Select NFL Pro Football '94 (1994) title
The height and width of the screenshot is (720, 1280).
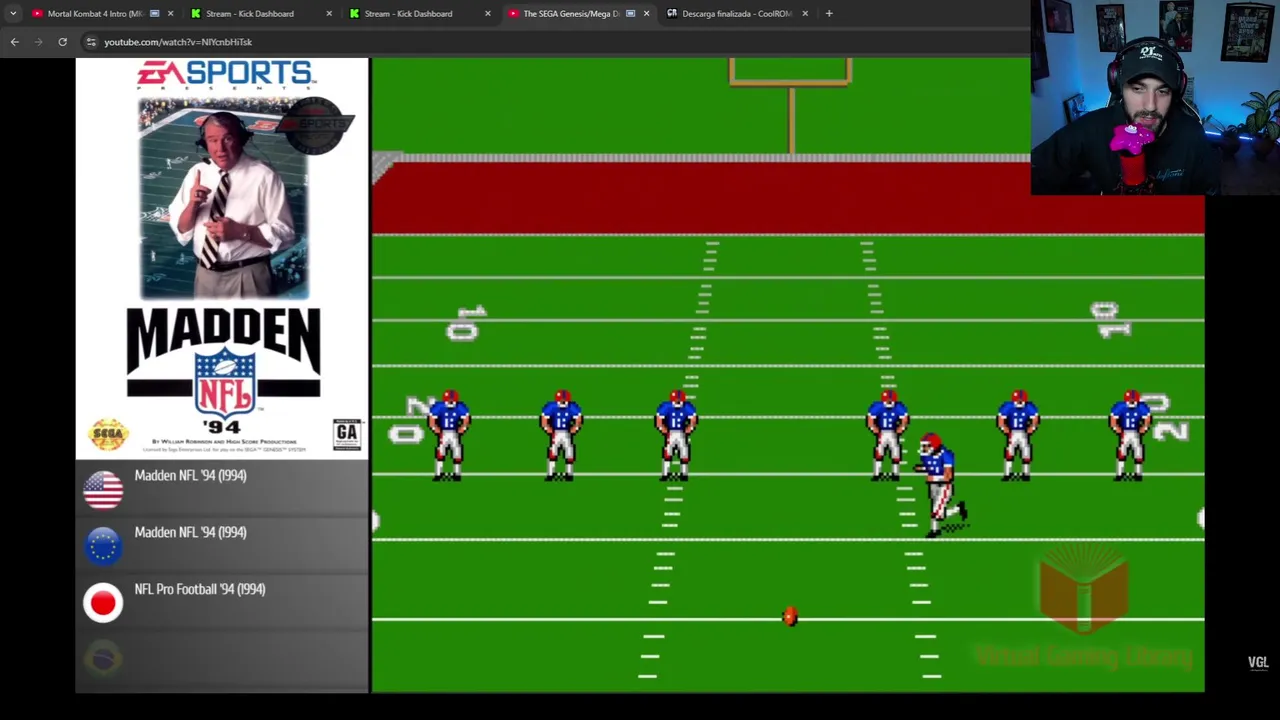pos(200,590)
